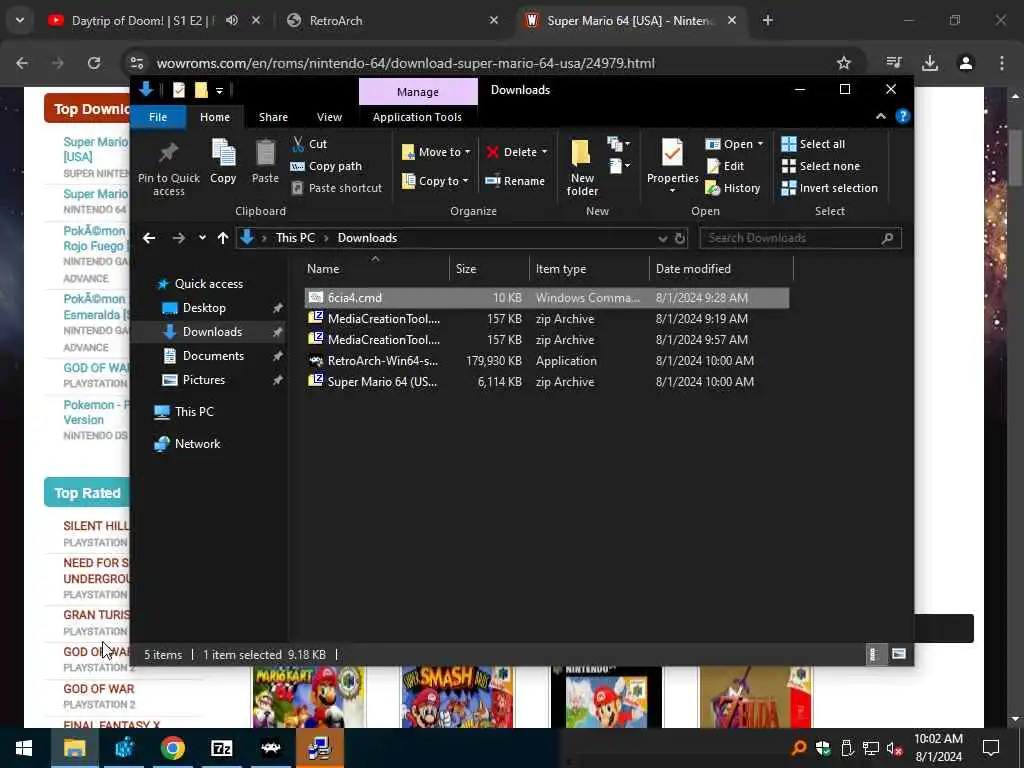Click Edit in the Open group

pos(725,166)
